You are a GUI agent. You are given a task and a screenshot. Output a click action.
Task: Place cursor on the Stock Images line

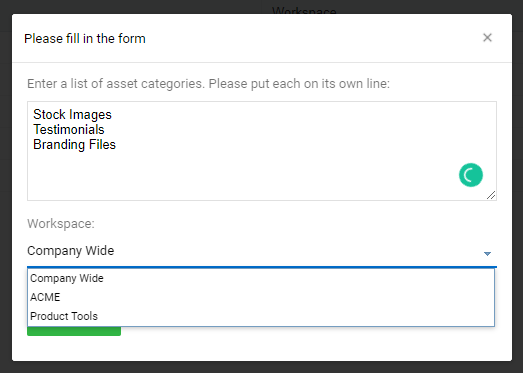click(72, 114)
